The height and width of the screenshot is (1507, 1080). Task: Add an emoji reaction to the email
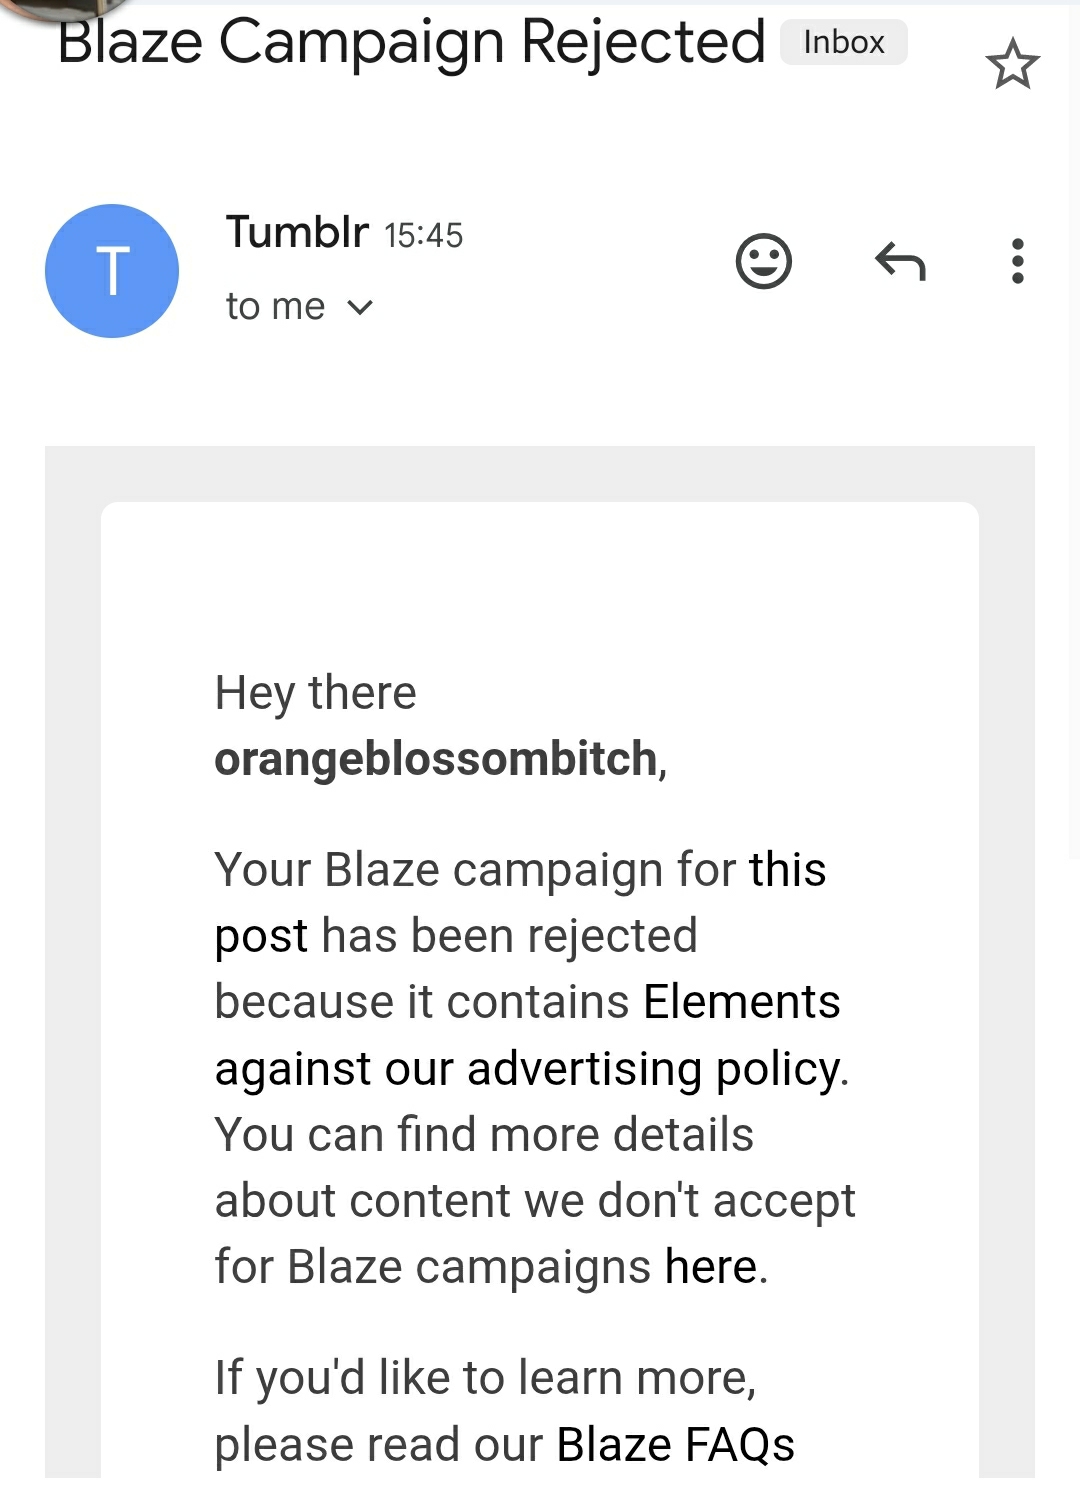[x=763, y=262]
